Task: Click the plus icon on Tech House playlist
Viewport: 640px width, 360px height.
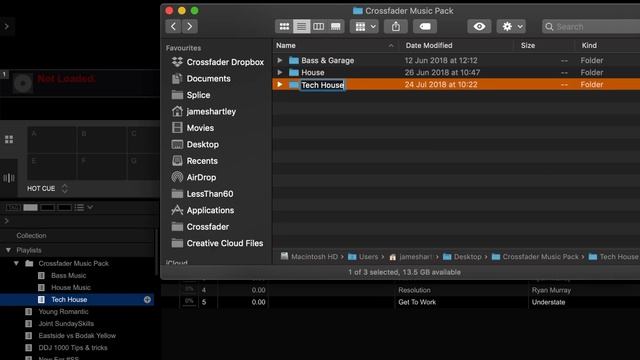Action: click(x=147, y=300)
